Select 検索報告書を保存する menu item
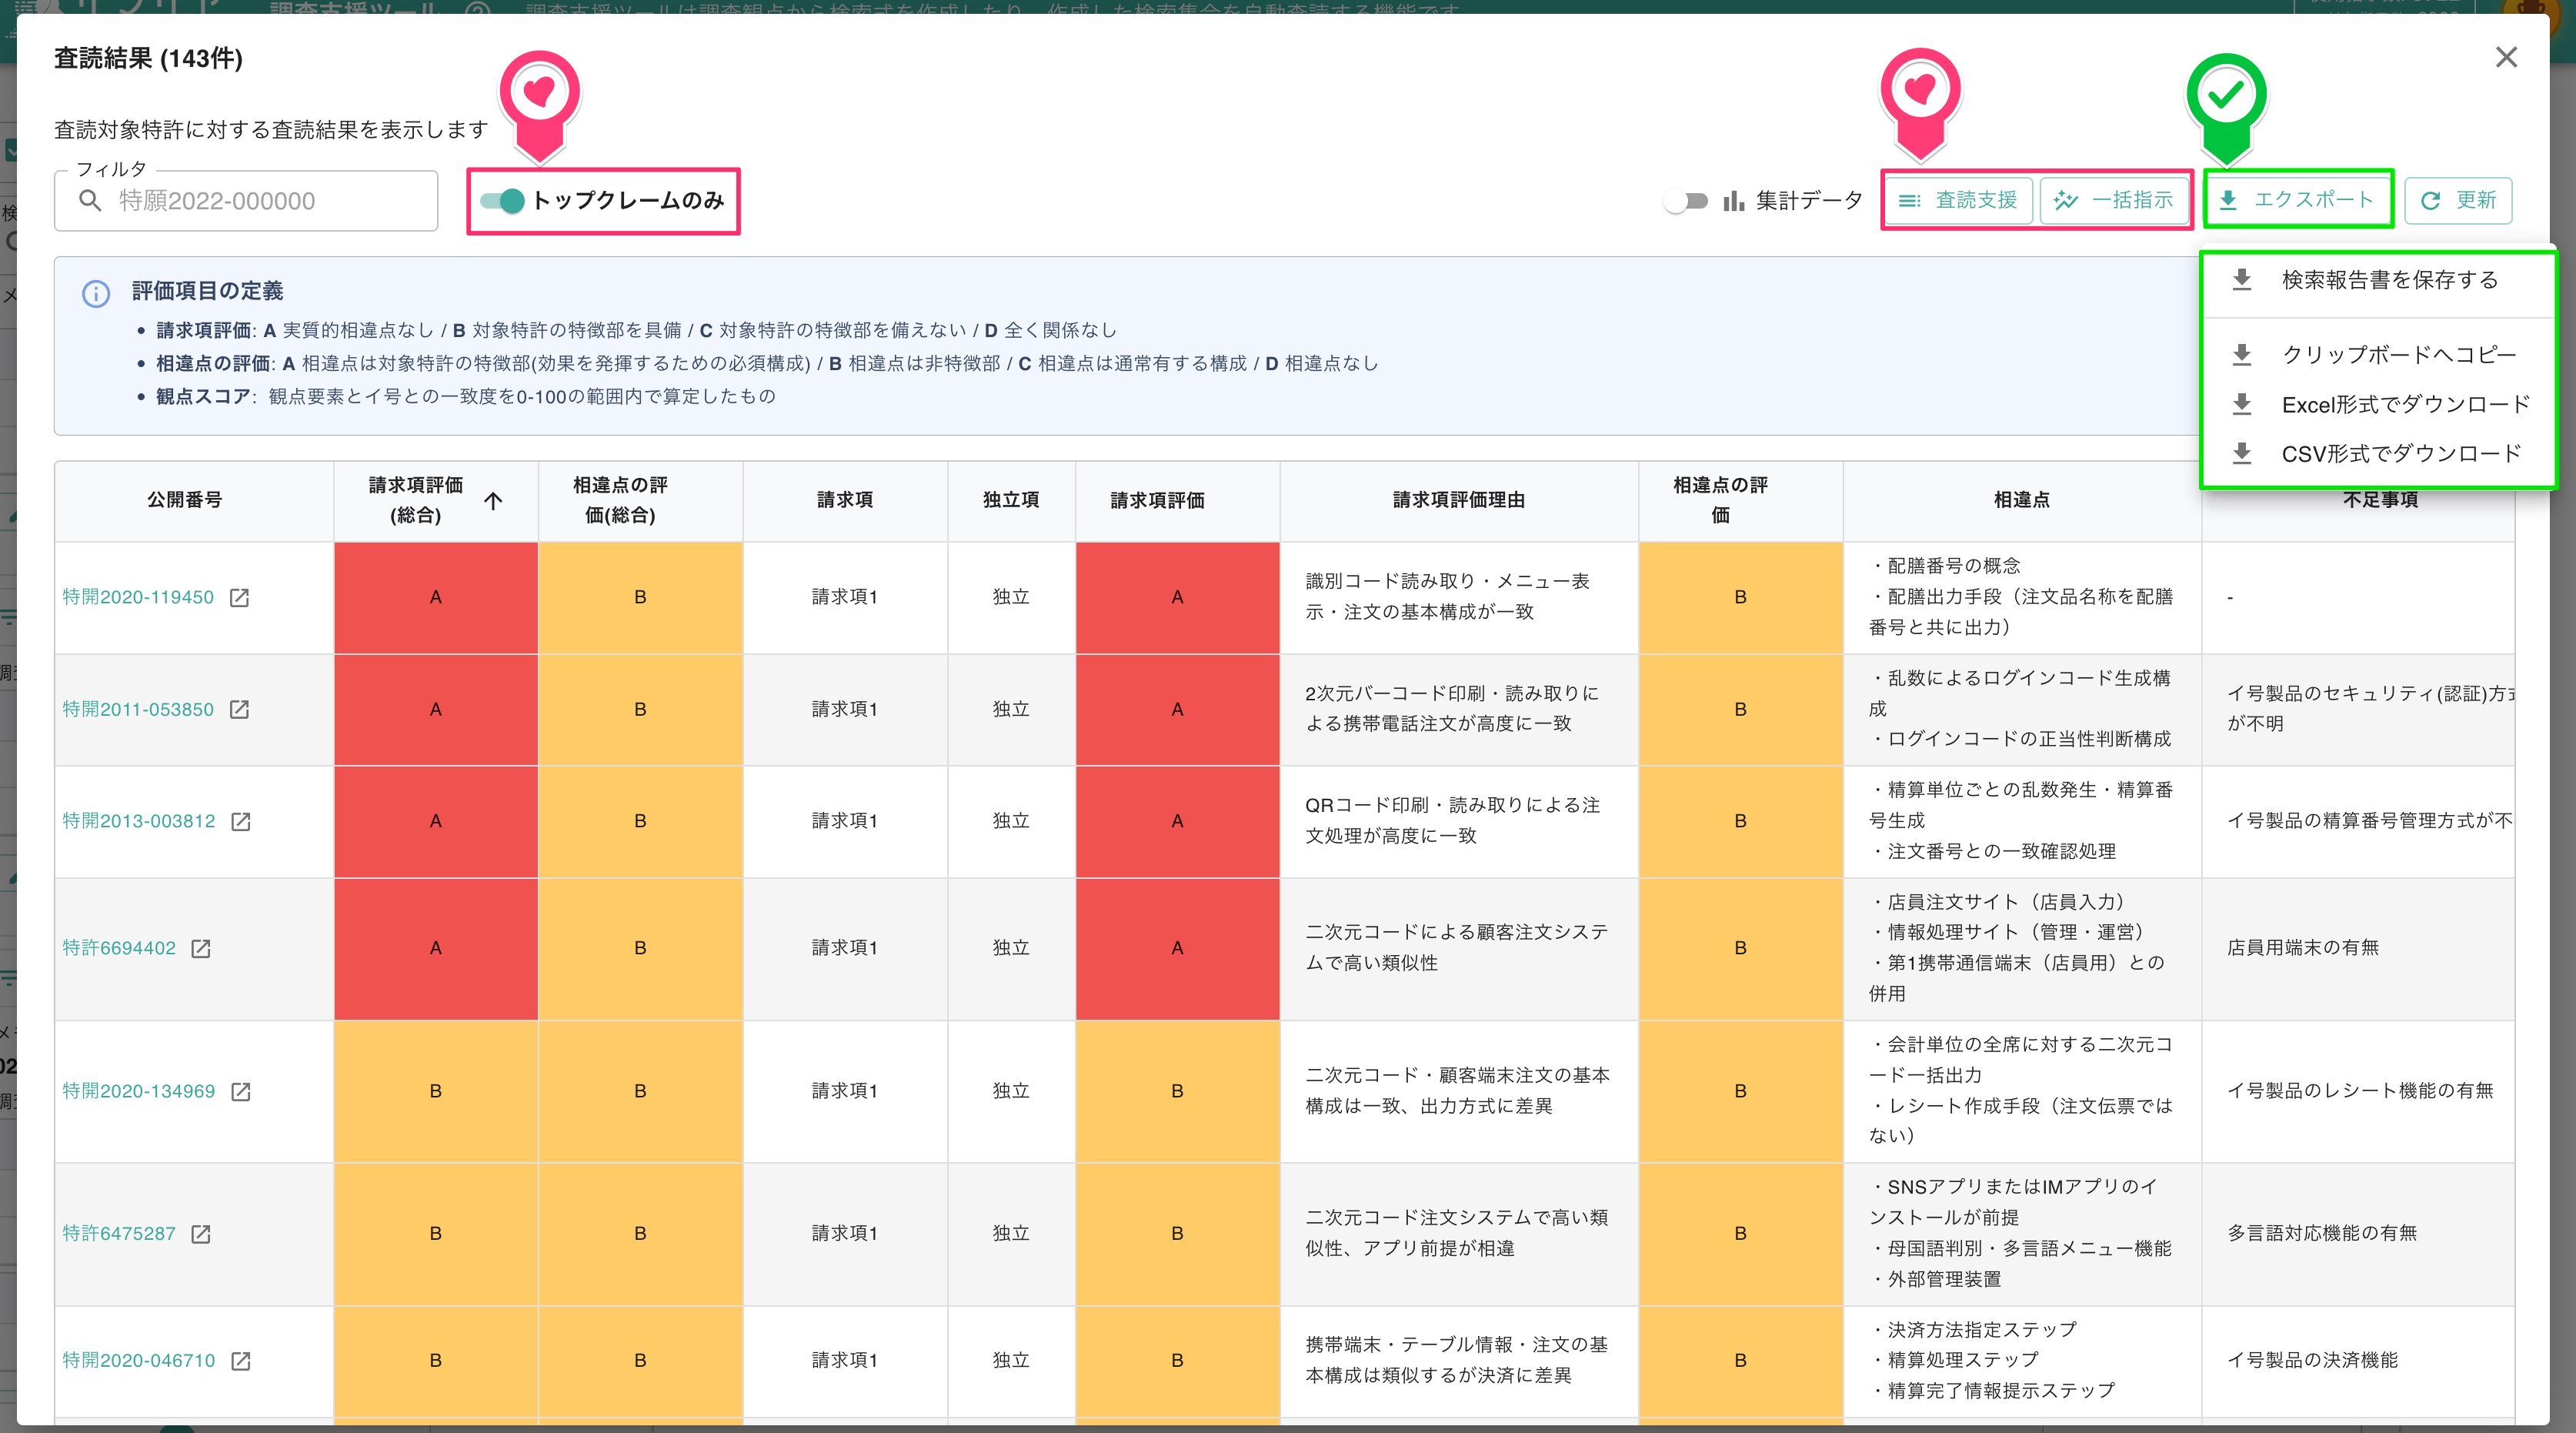2576x1433 pixels. [x=2378, y=280]
